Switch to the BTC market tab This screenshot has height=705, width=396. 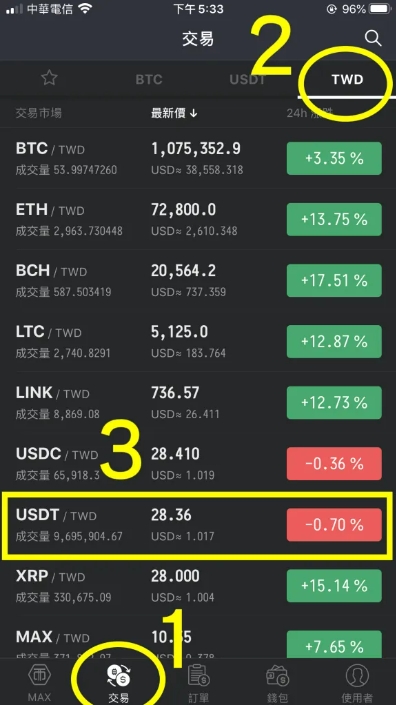(x=149, y=80)
